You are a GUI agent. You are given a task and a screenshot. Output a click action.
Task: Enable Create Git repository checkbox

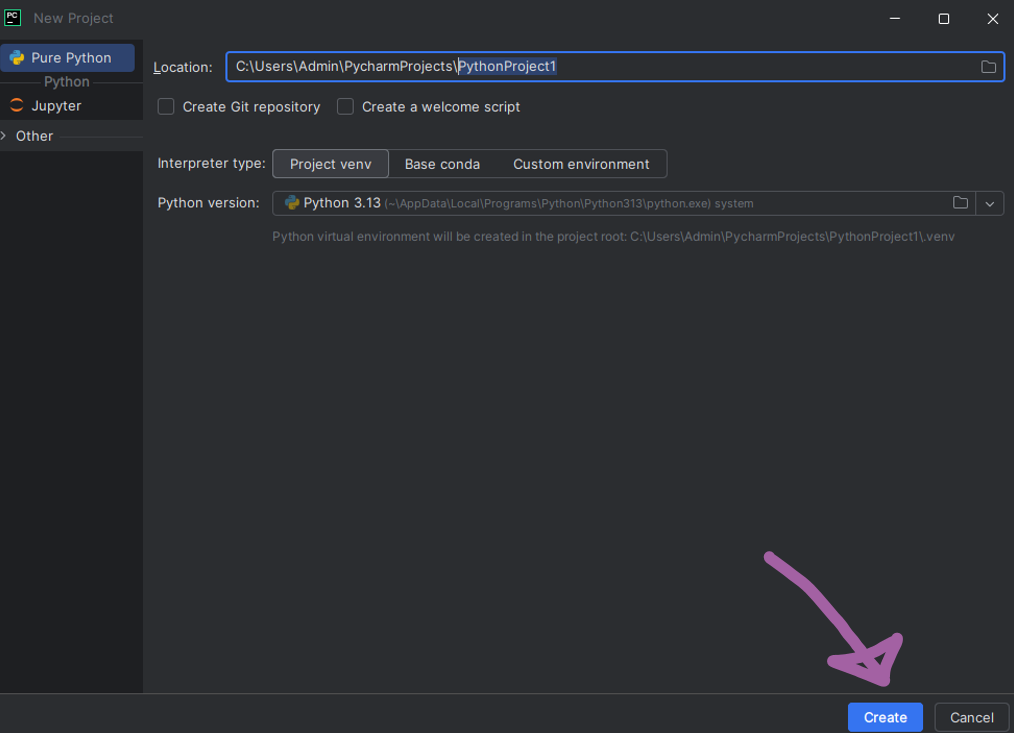[166, 107]
